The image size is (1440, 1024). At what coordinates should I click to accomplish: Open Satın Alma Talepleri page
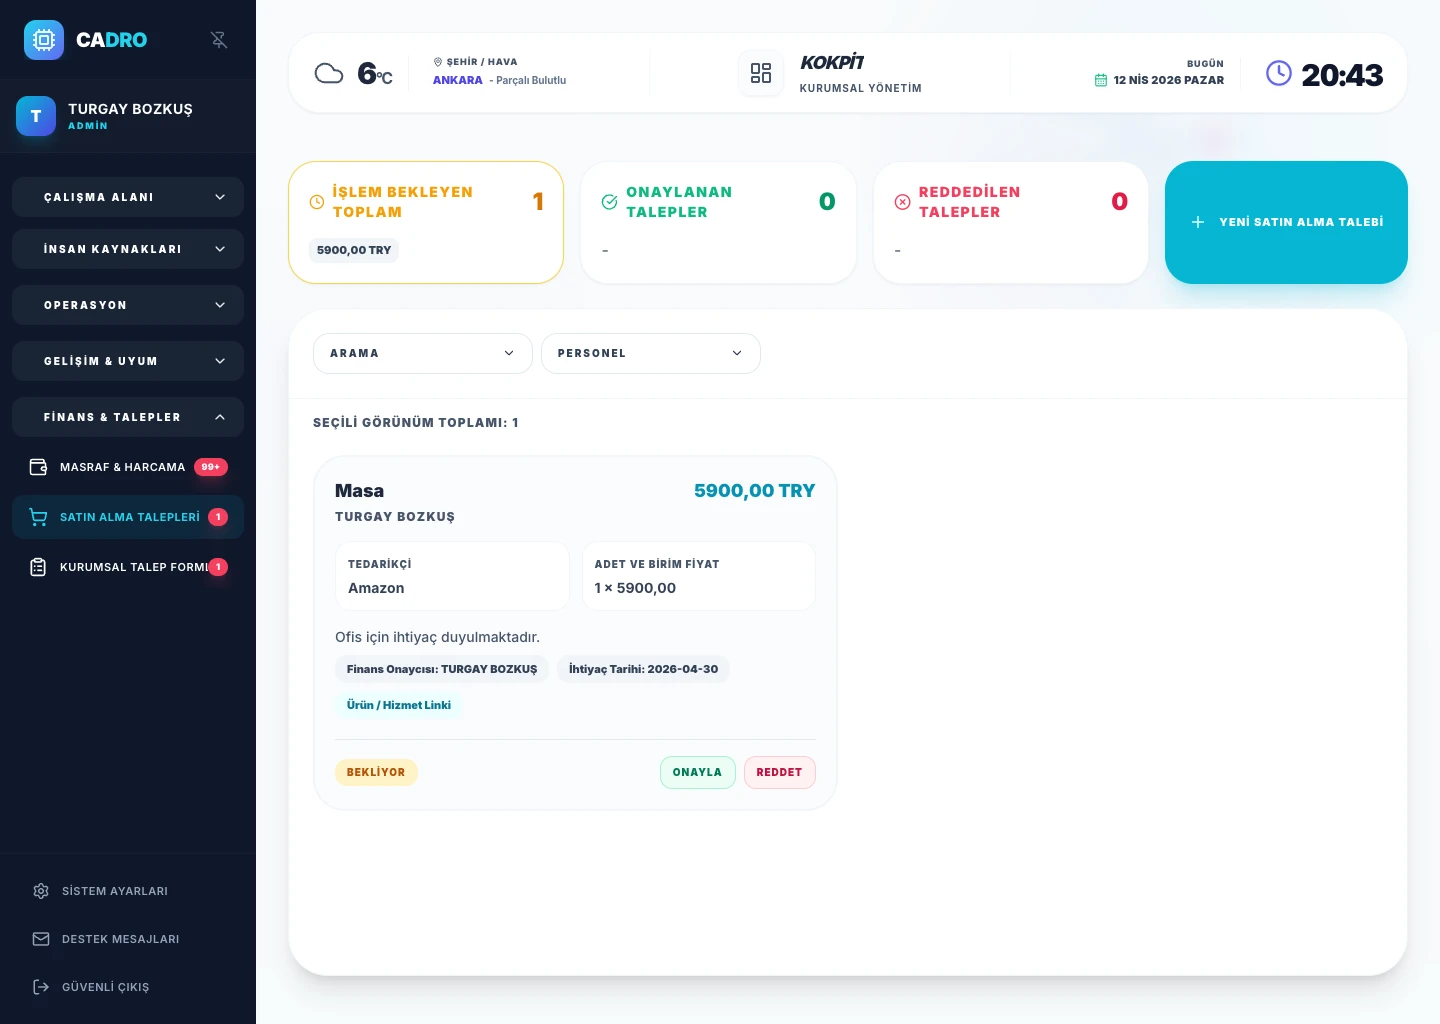click(128, 517)
